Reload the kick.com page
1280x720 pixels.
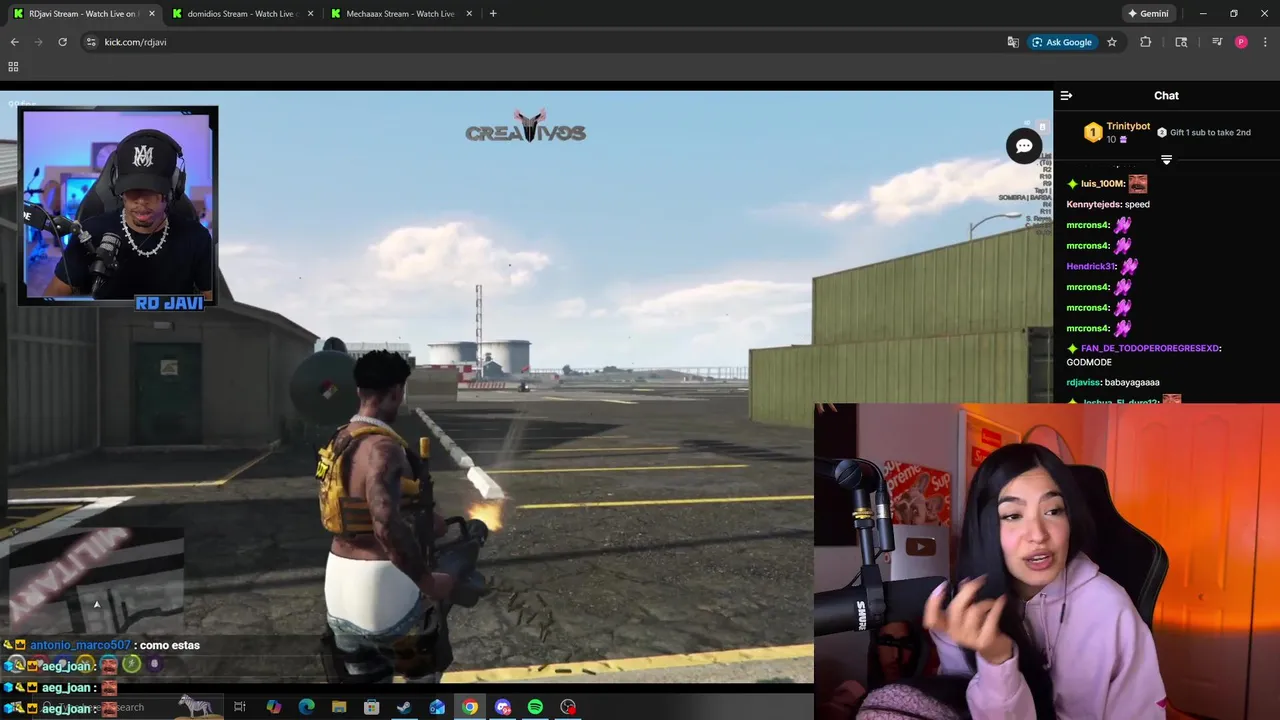coord(62,42)
